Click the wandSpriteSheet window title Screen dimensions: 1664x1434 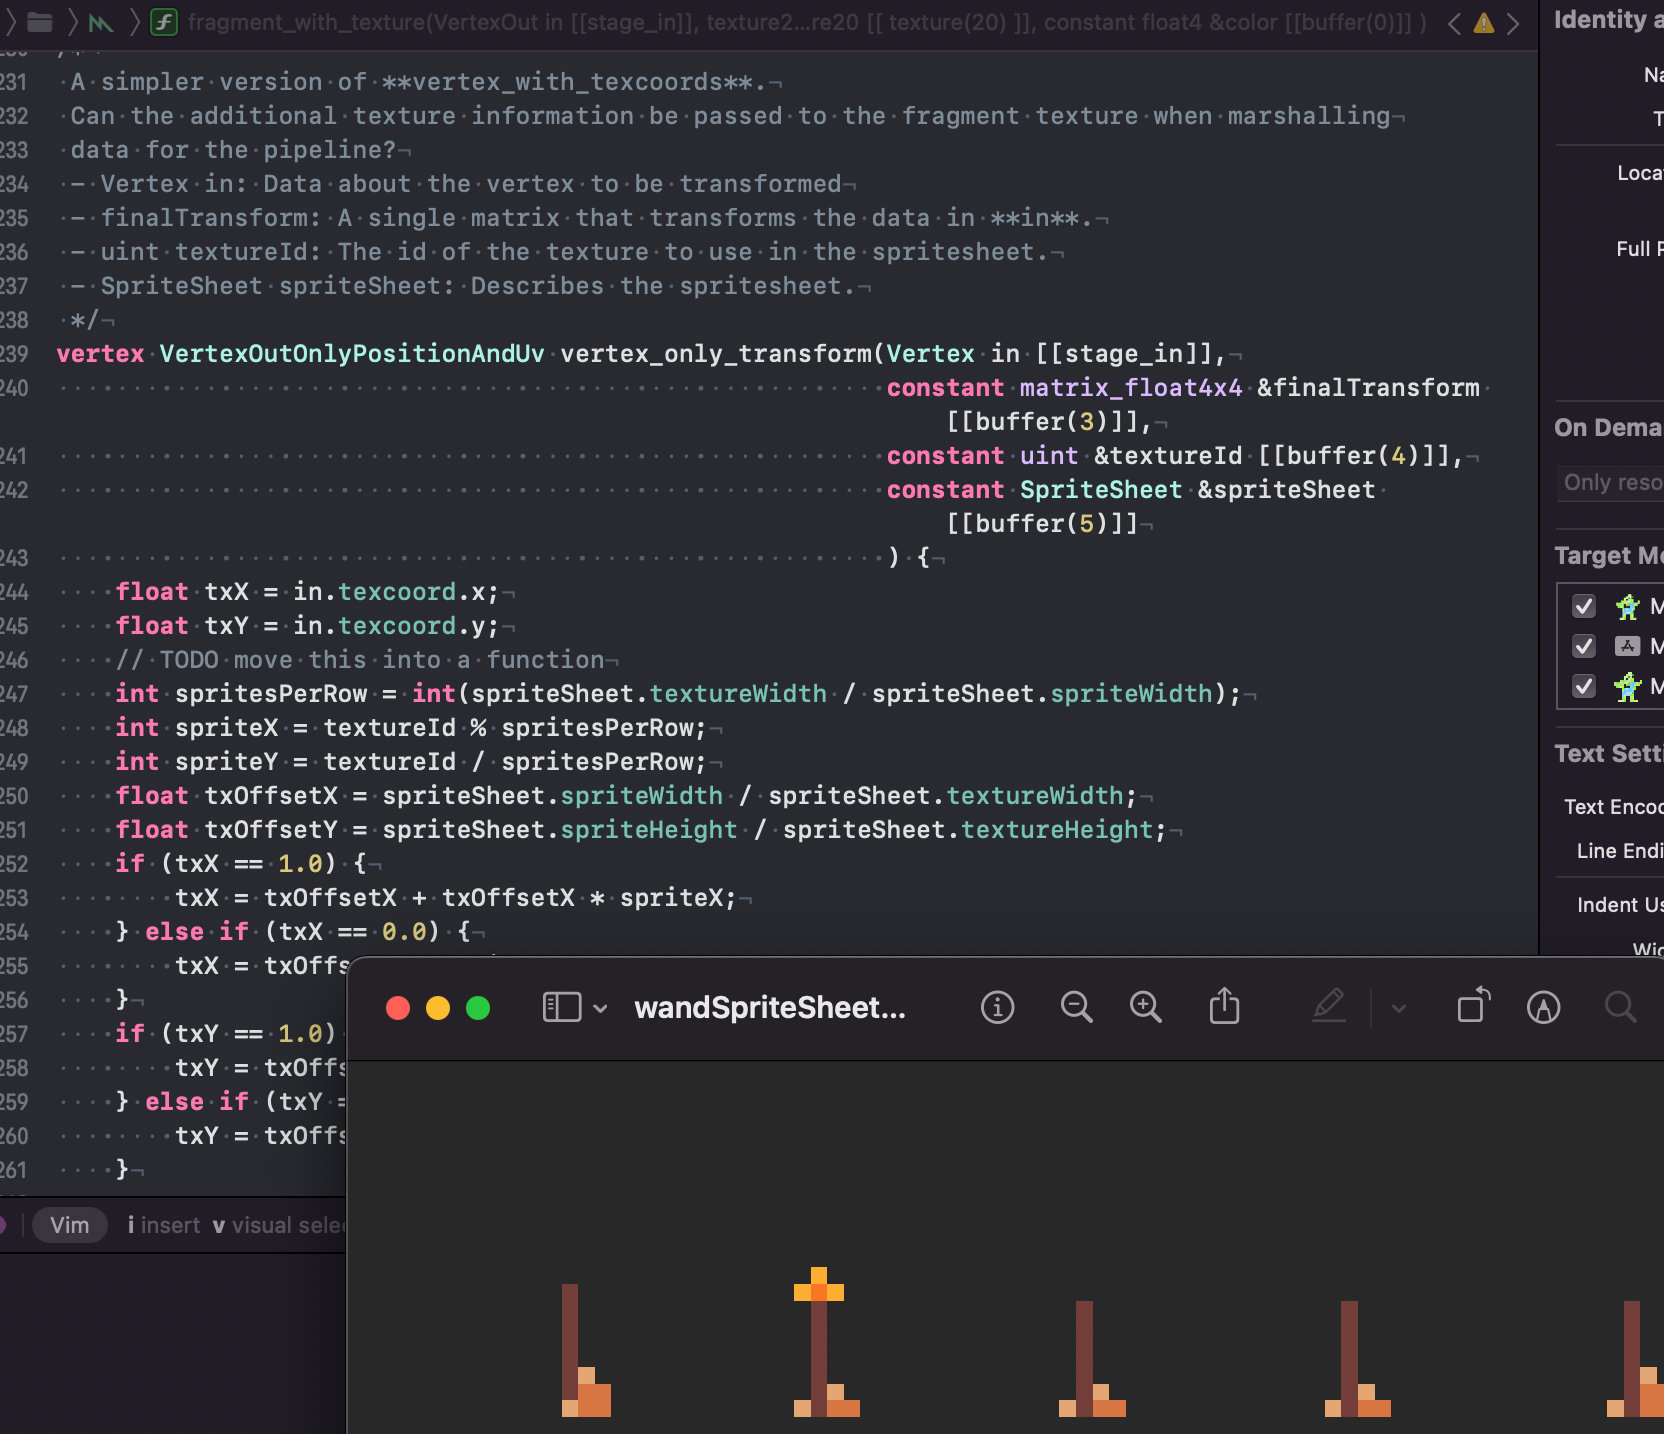point(770,1007)
